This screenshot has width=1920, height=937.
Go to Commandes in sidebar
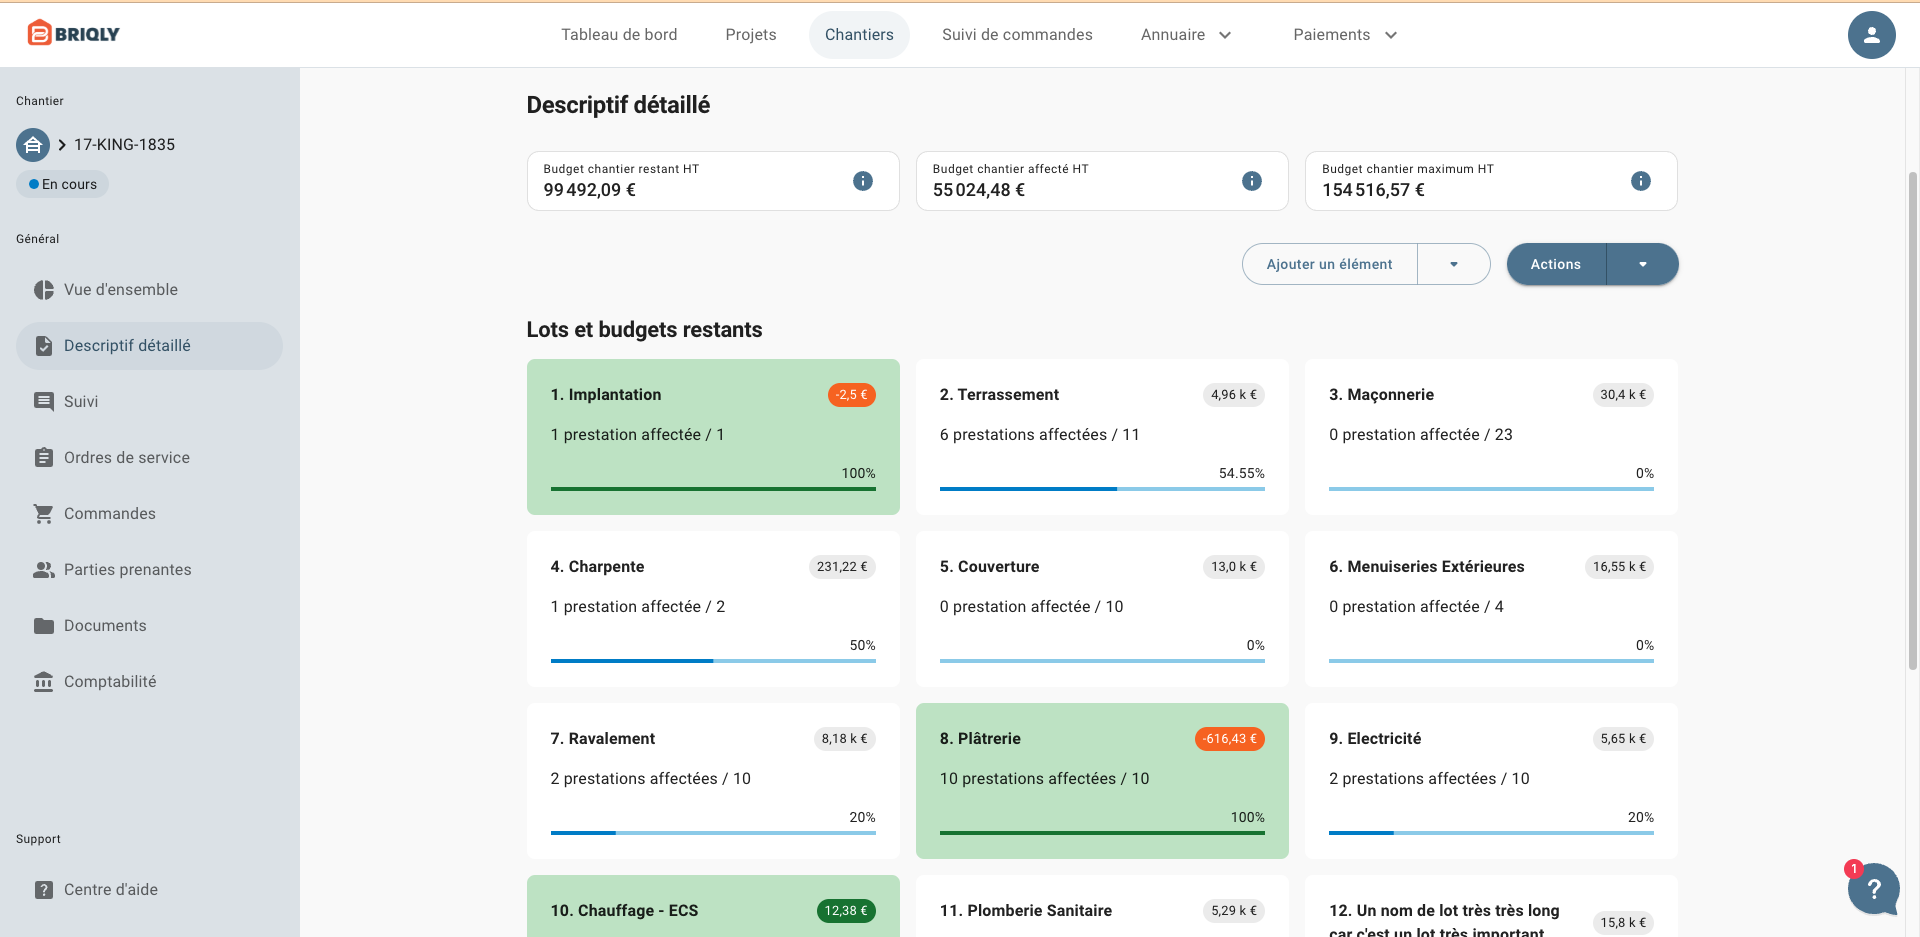149,514
